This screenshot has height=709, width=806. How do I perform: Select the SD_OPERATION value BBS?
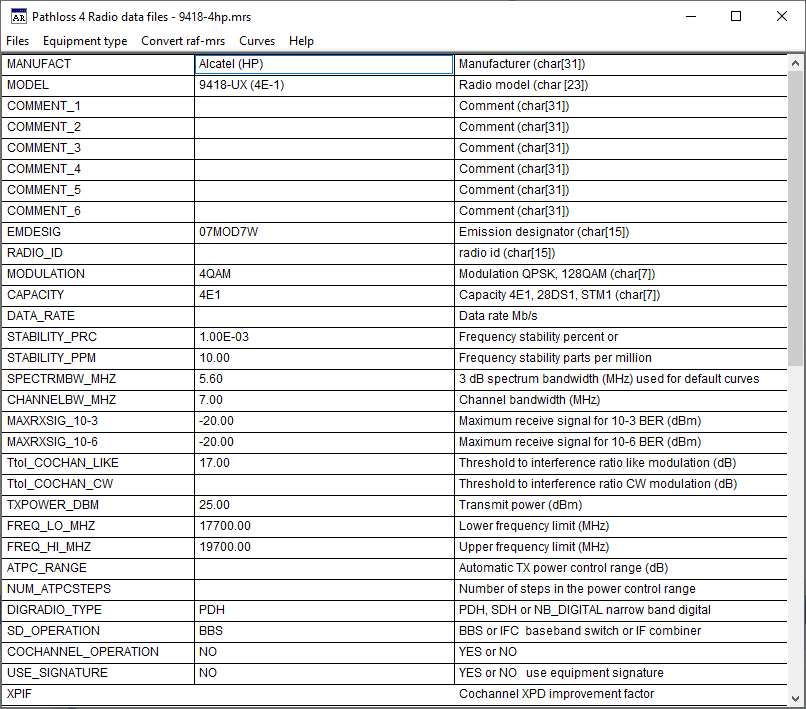pyautogui.click(x=324, y=631)
